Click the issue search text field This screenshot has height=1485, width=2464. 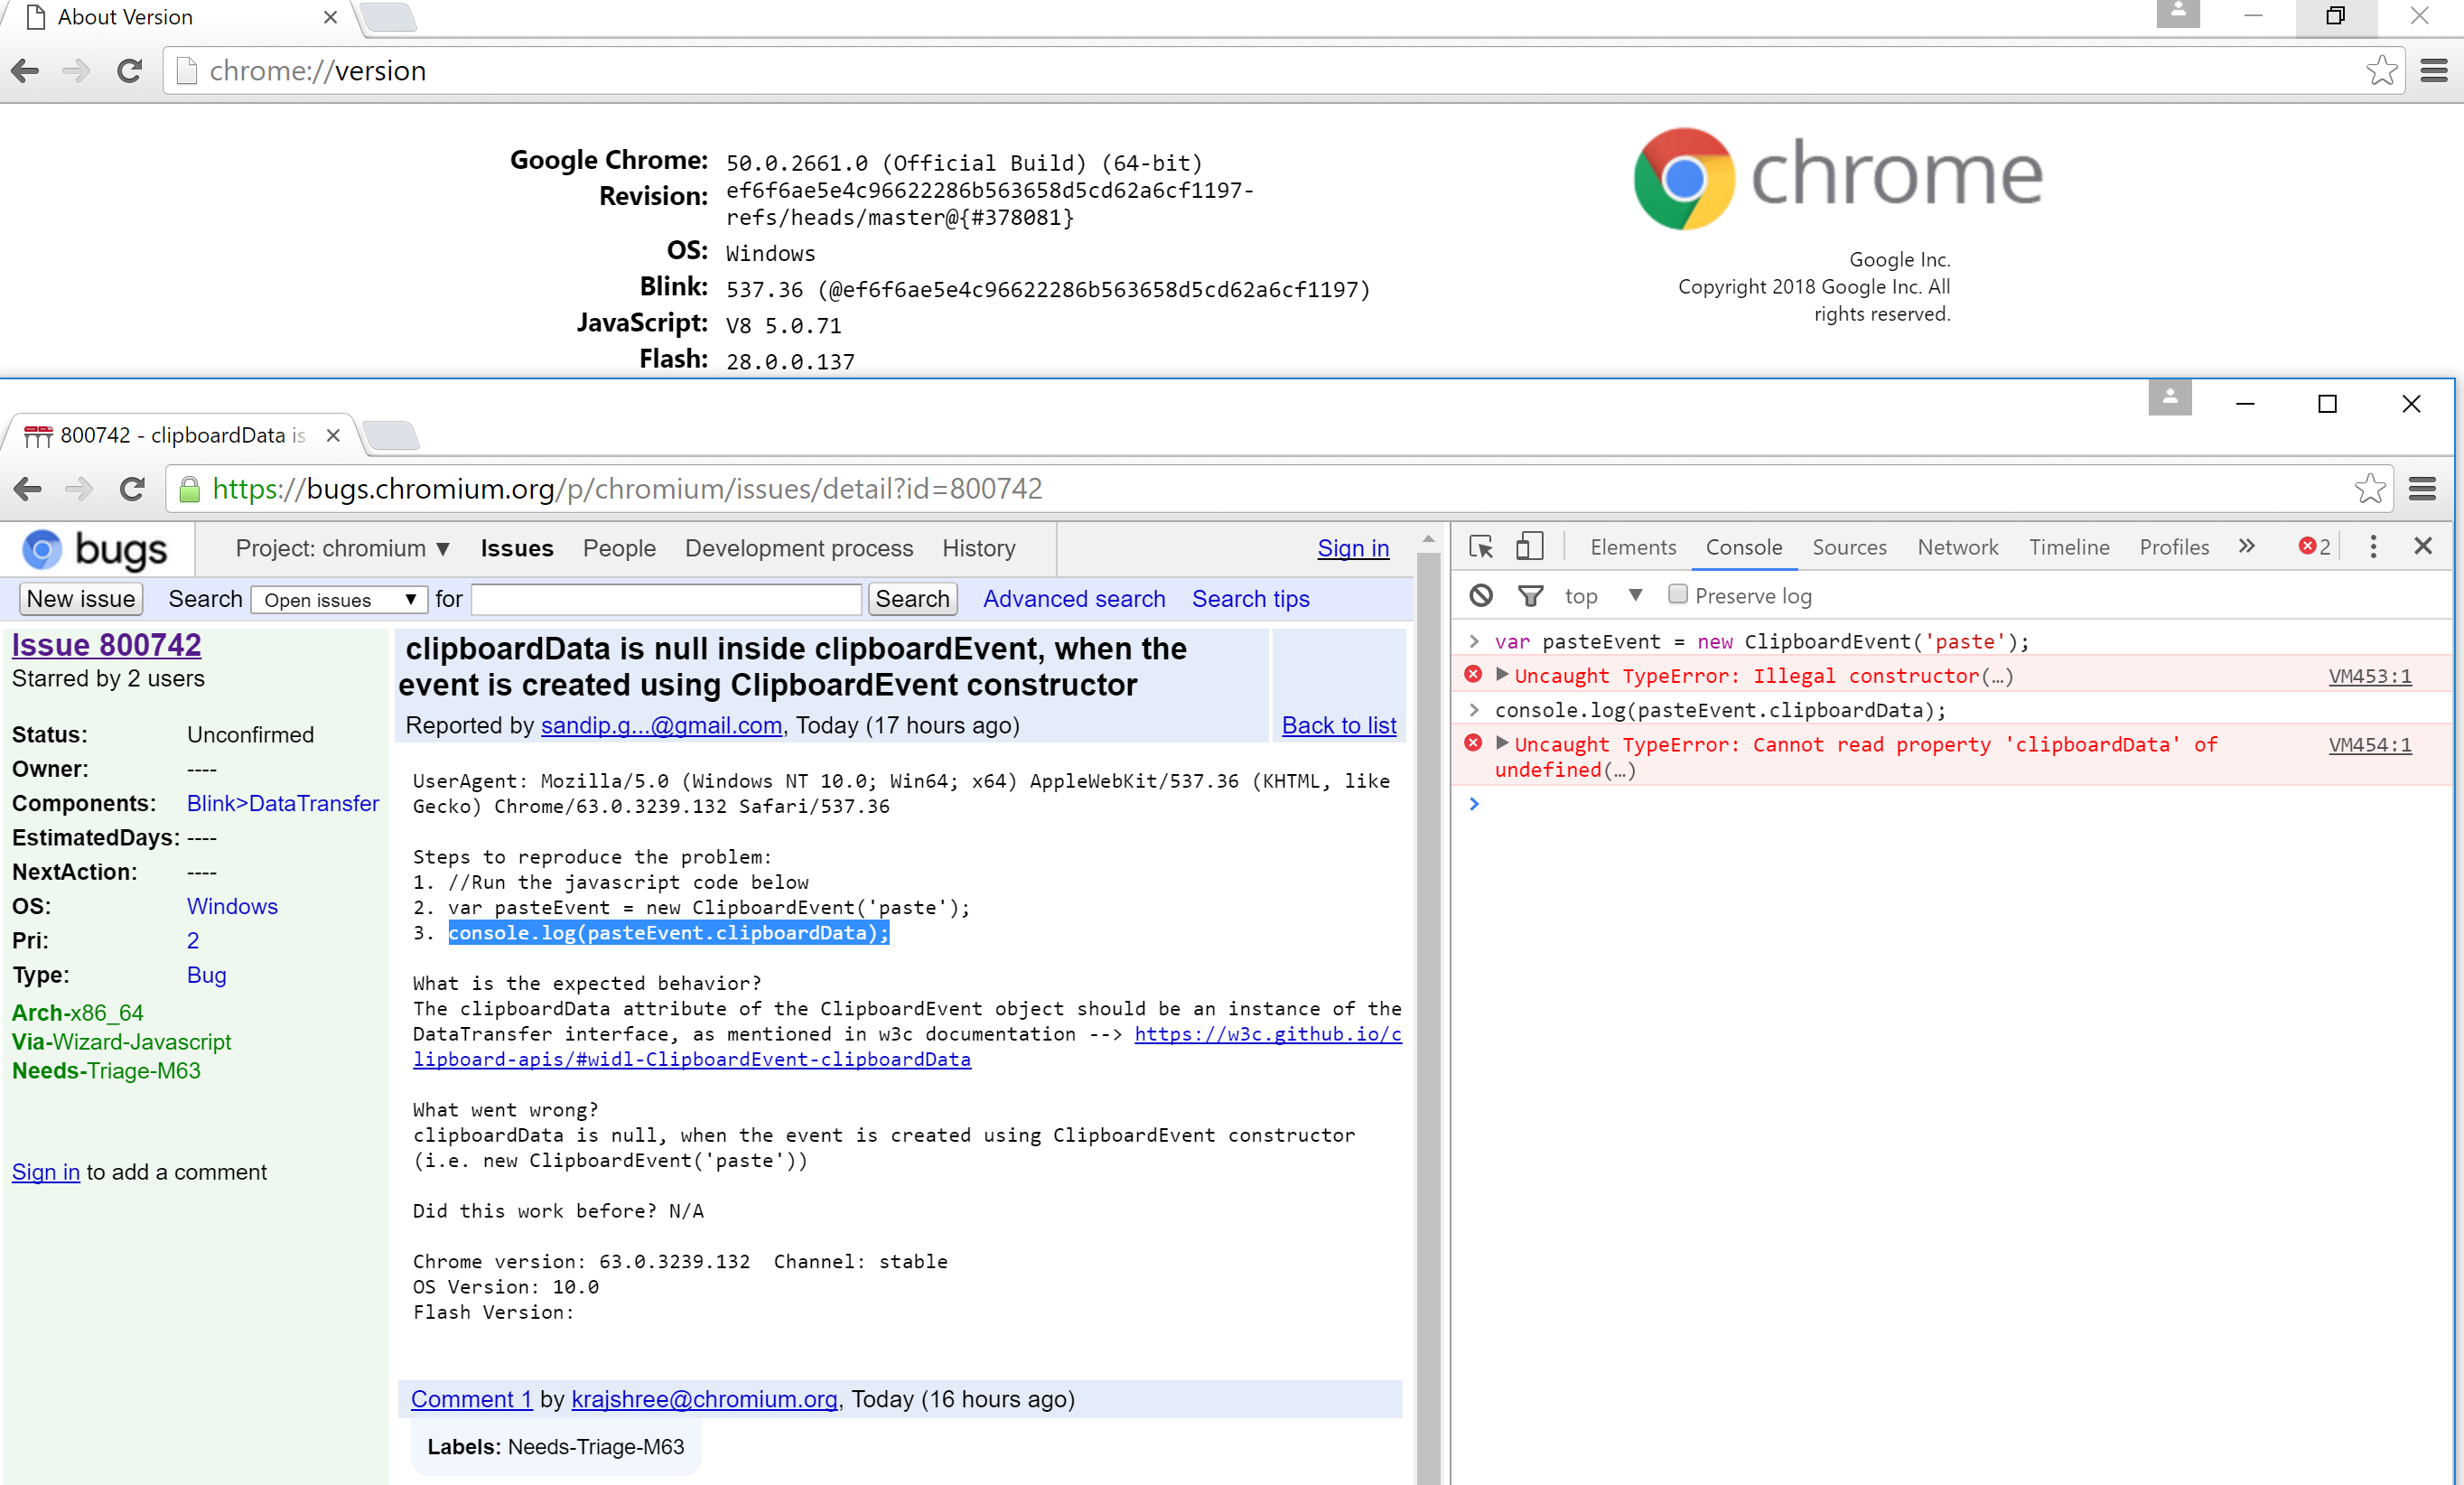[666, 599]
